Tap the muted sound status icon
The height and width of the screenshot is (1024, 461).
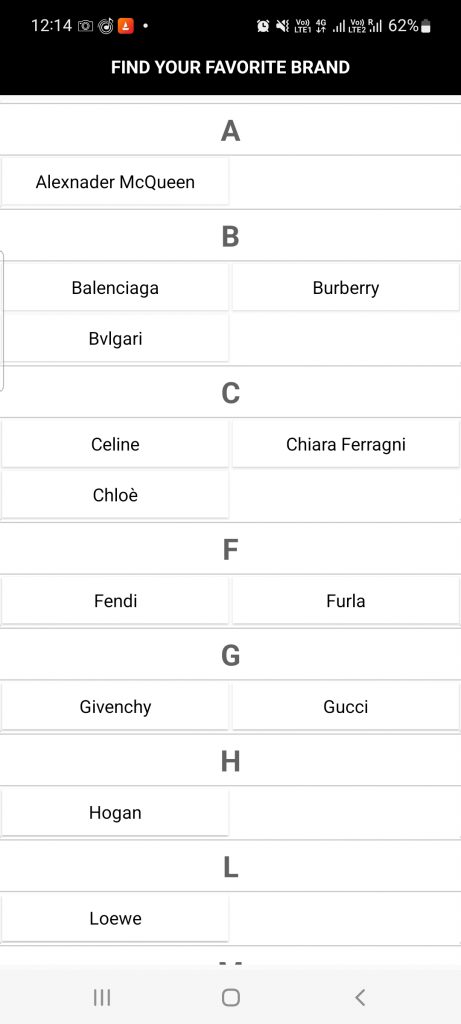[282, 26]
